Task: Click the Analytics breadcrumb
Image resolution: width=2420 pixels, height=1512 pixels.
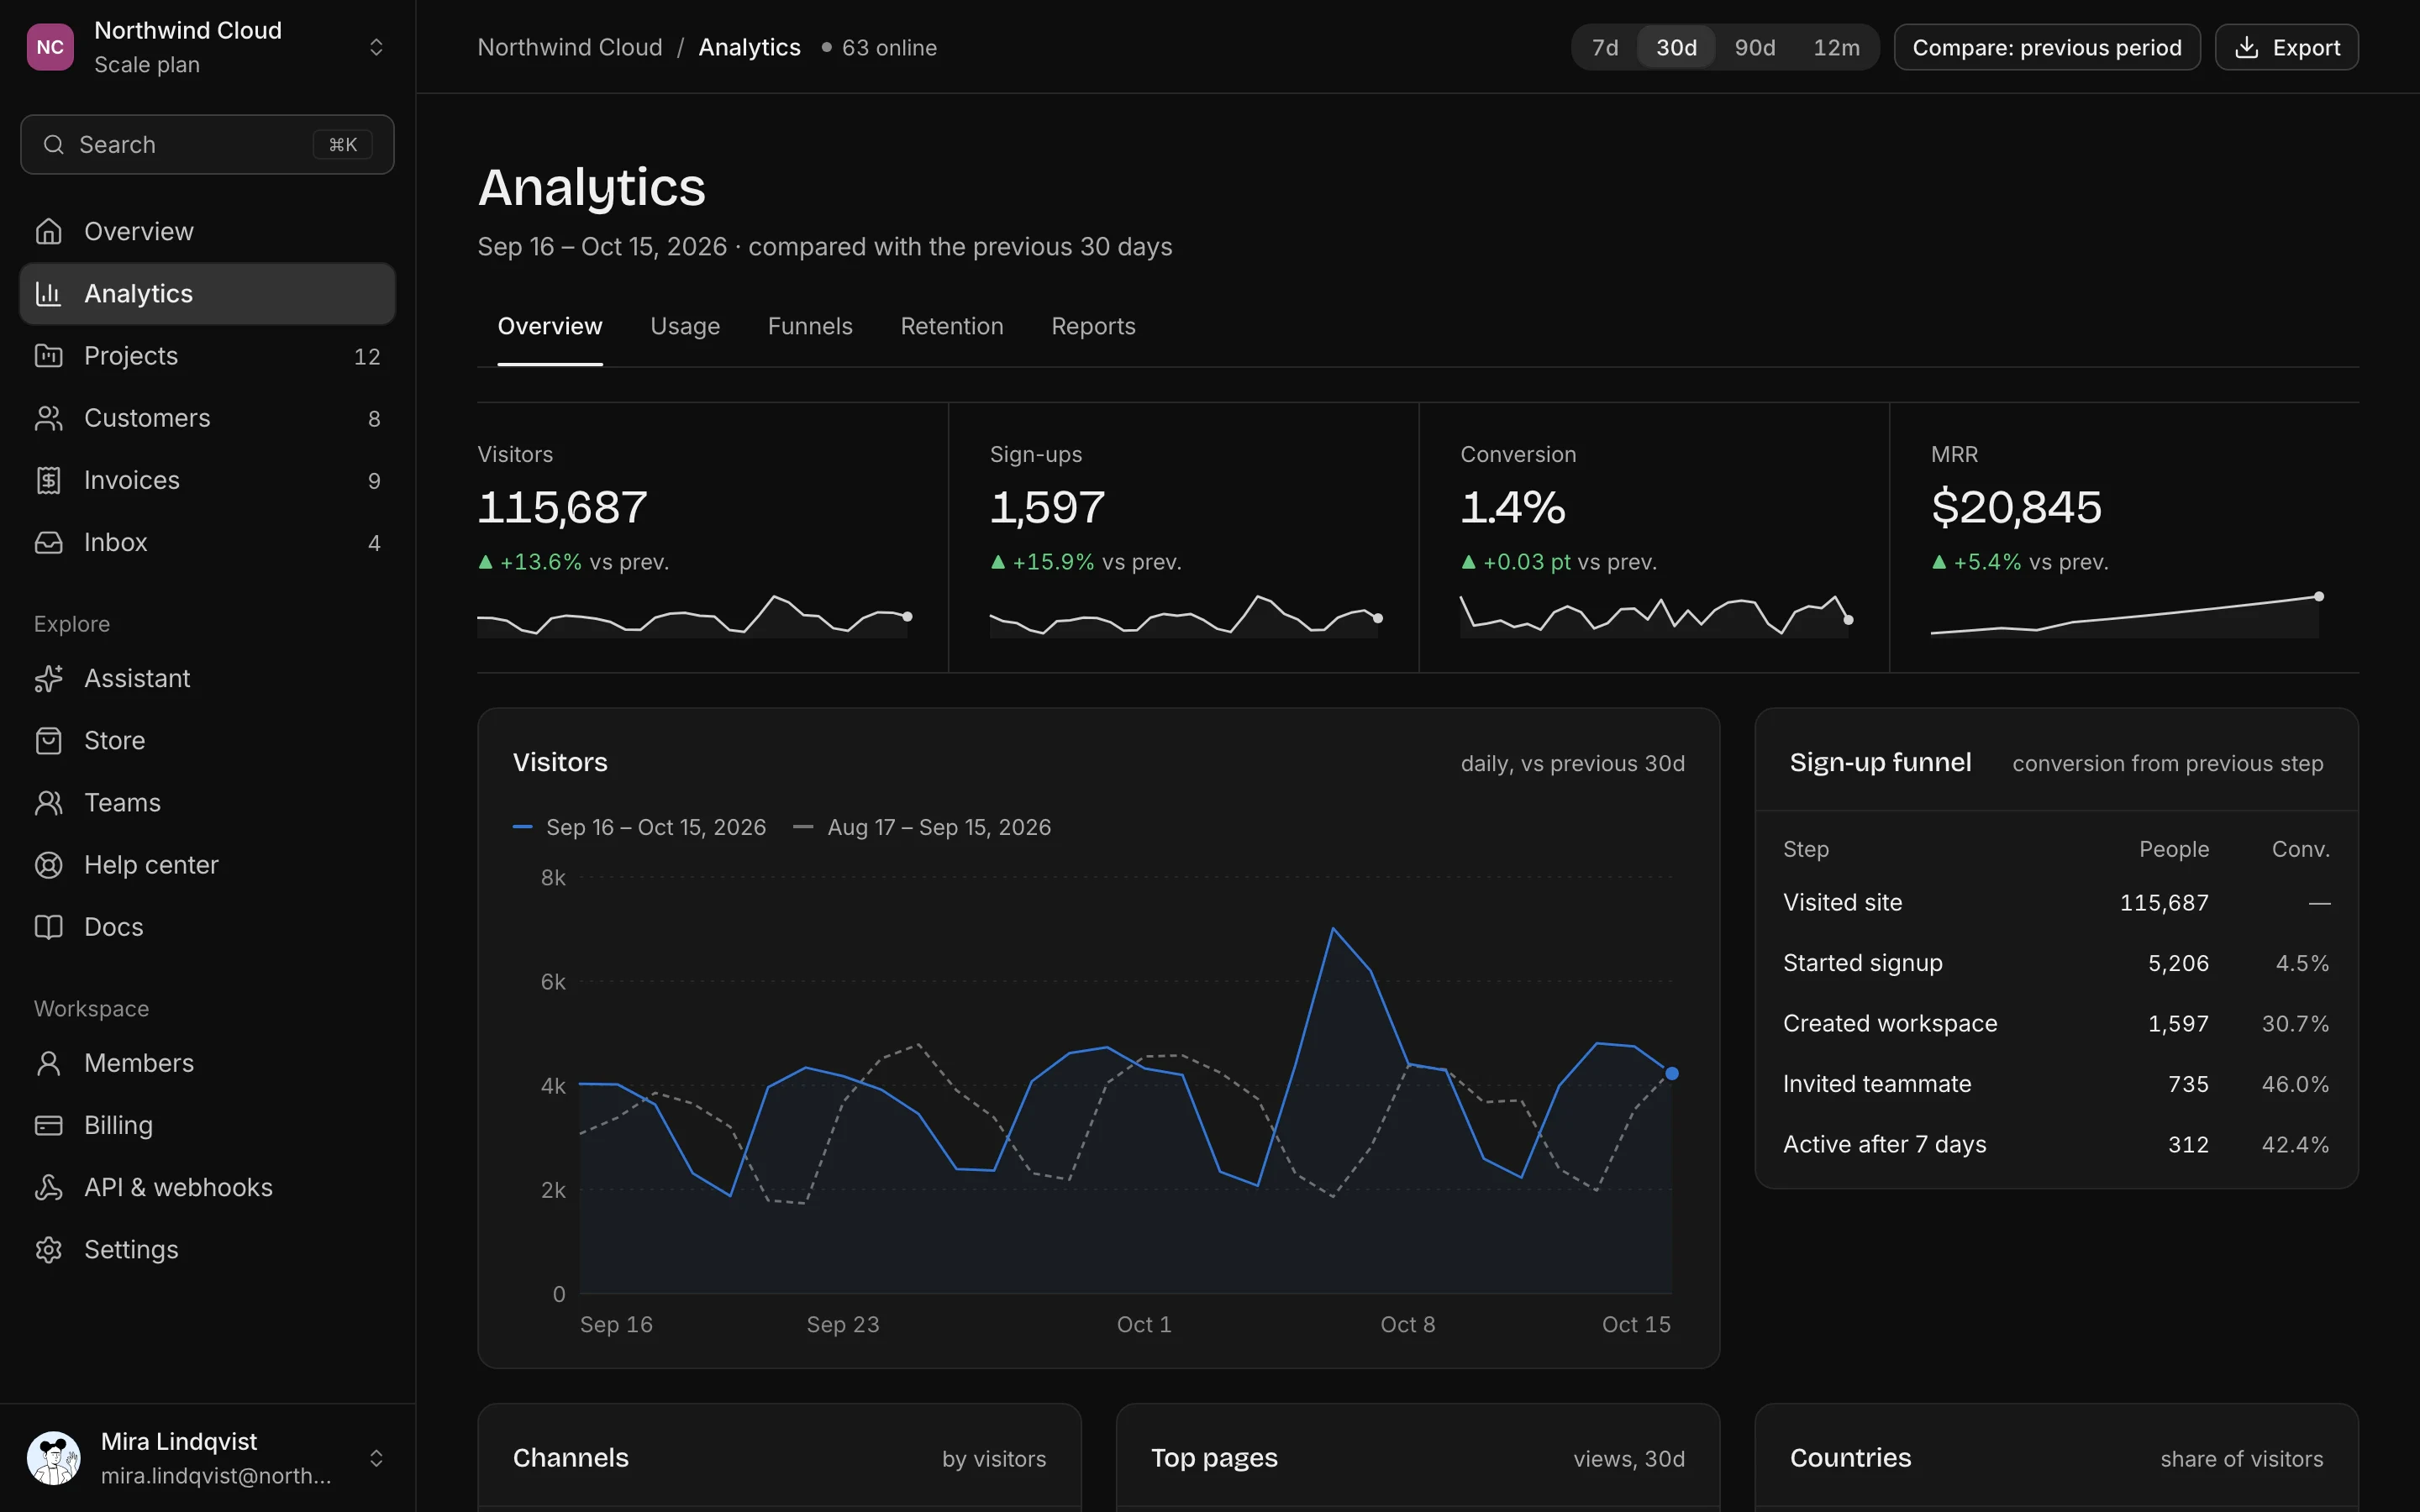Action: tap(749, 47)
